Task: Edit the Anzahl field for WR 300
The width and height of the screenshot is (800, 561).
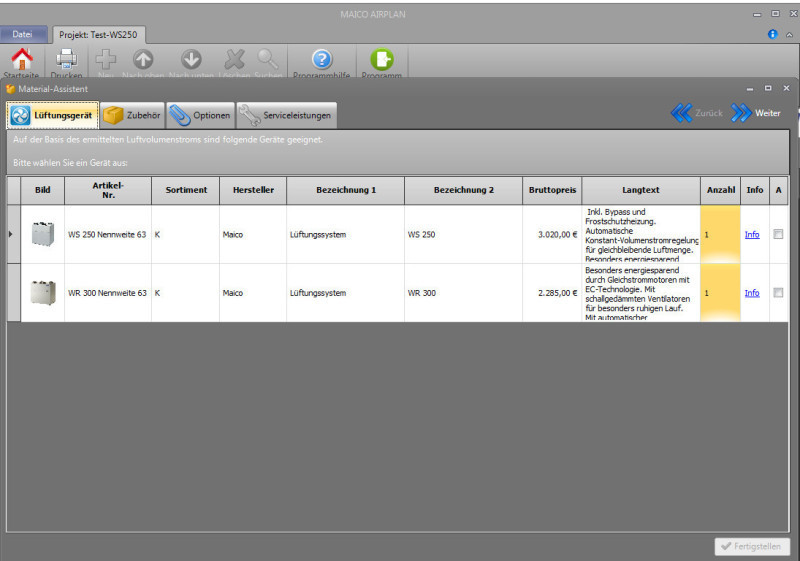Action: (x=720, y=293)
